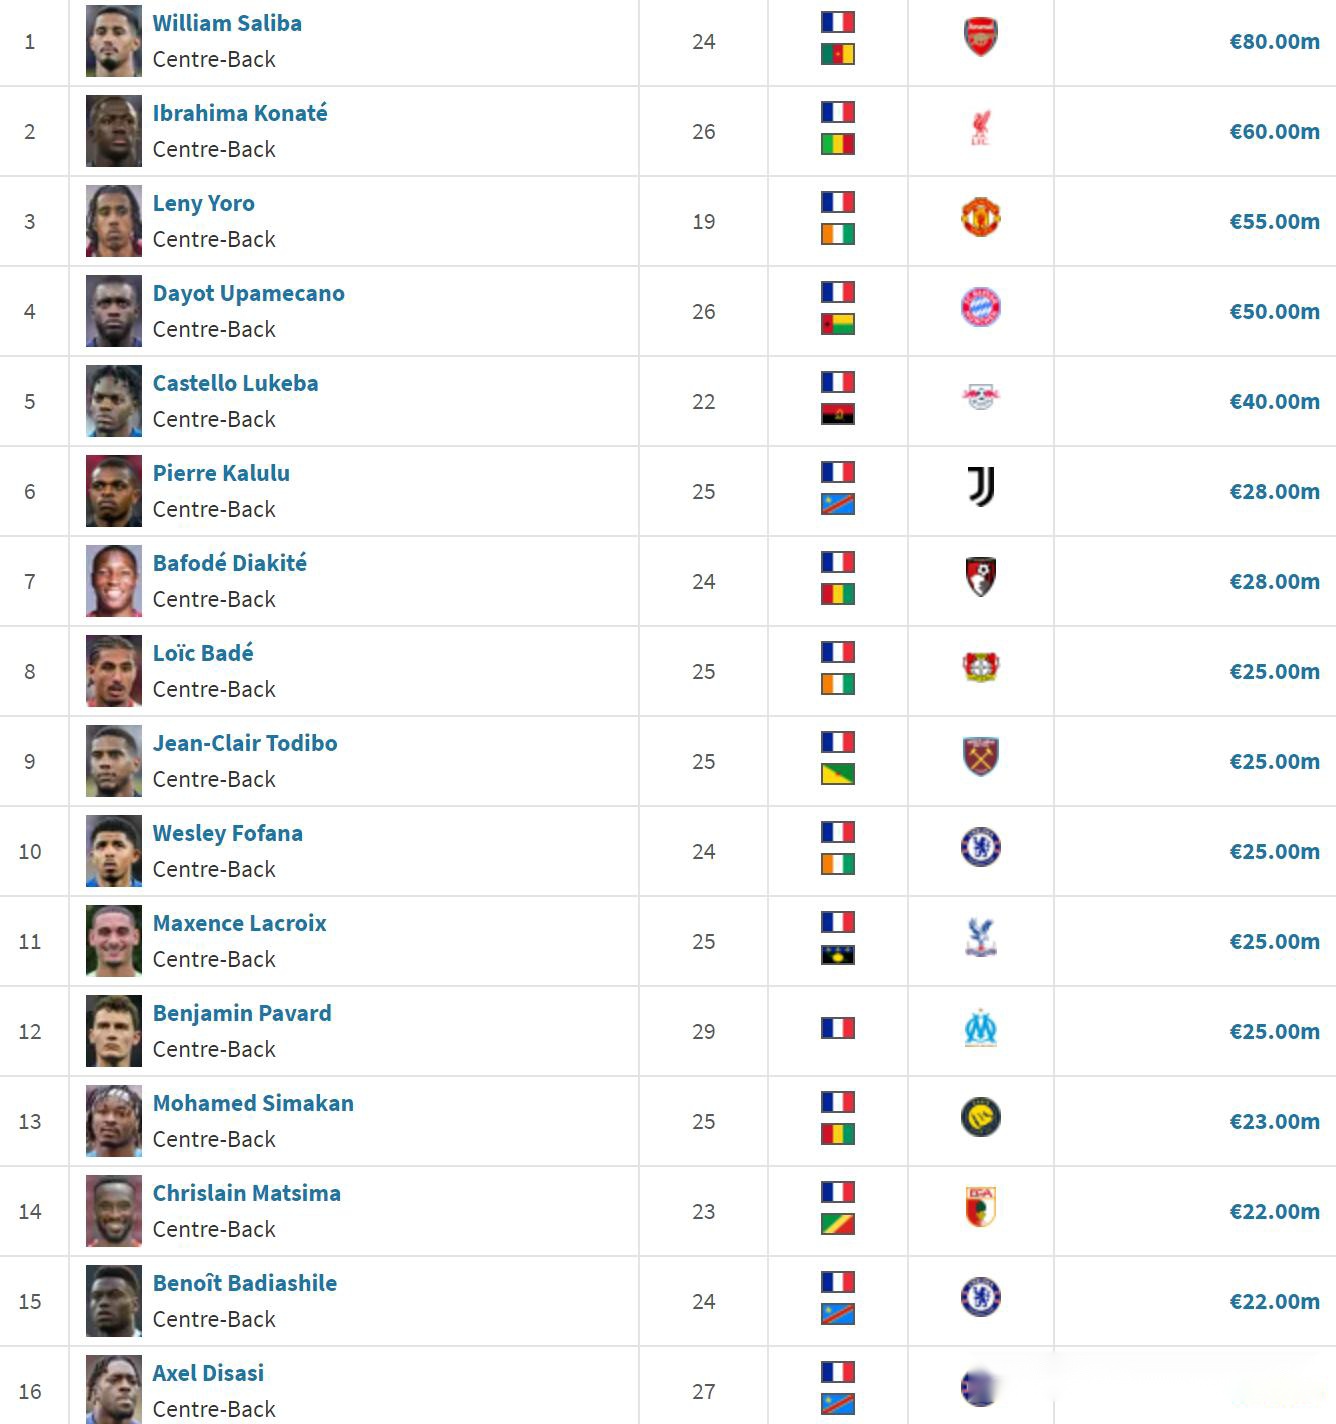Click the Juventus club logo
The image size is (1336, 1424).
pyautogui.click(x=980, y=487)
